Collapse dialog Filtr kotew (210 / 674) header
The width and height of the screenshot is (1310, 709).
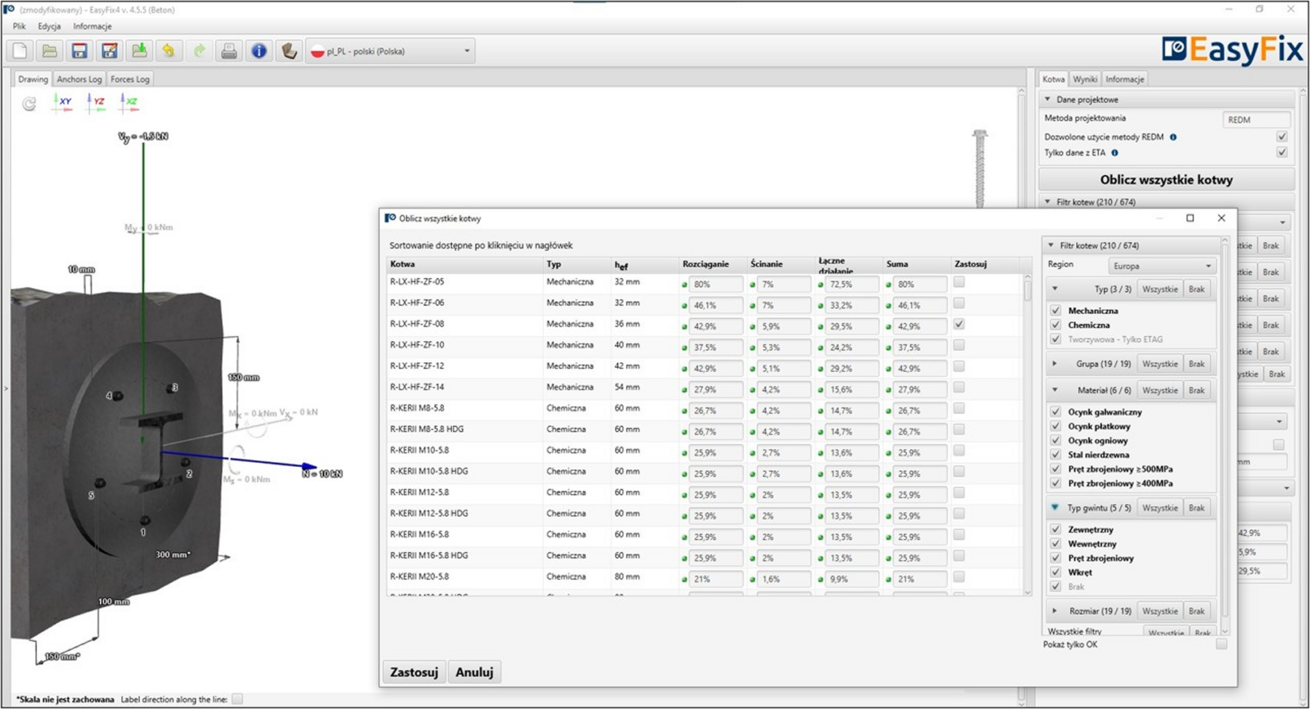click(1050, 245)
